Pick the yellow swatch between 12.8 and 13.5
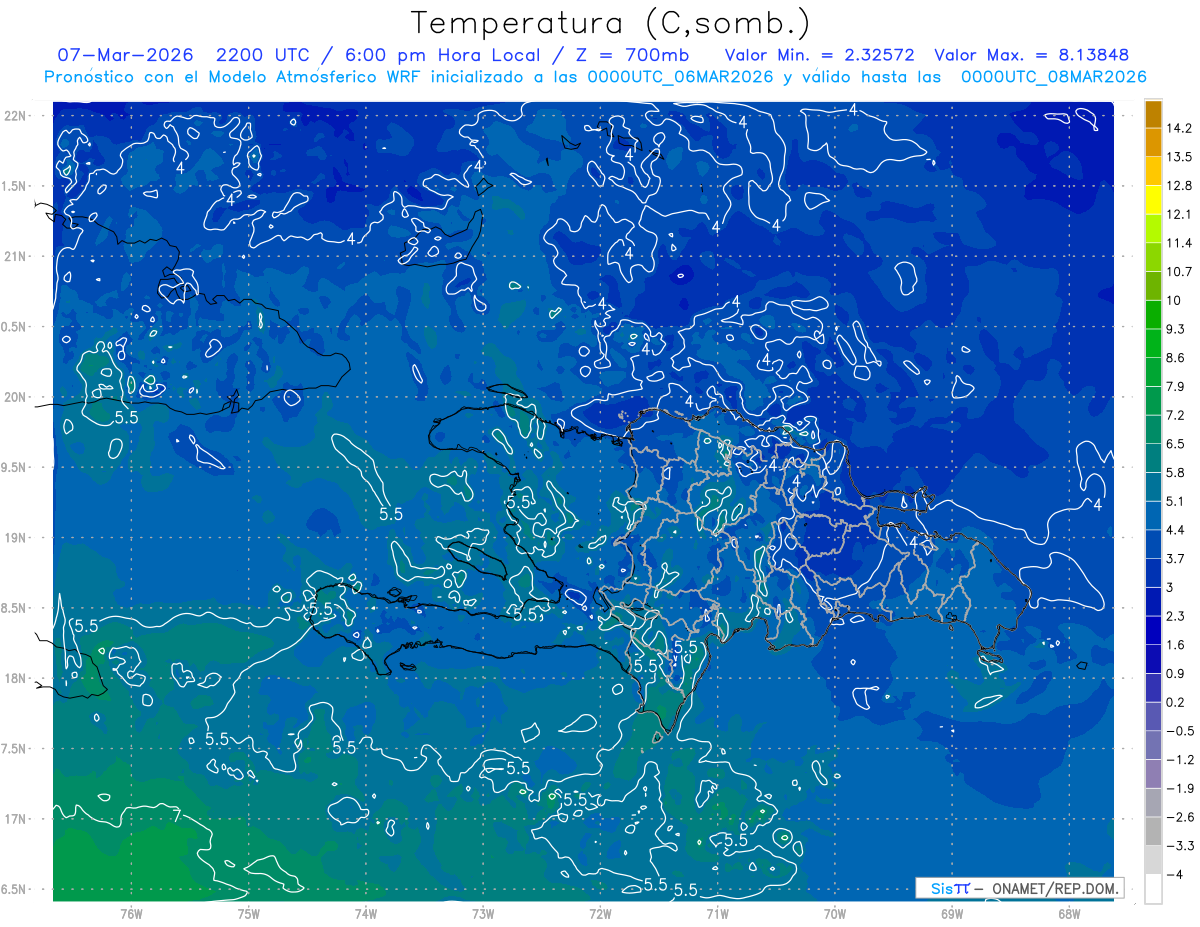The height and width of the screenshot is (927, 1200). click(1153, 171)
